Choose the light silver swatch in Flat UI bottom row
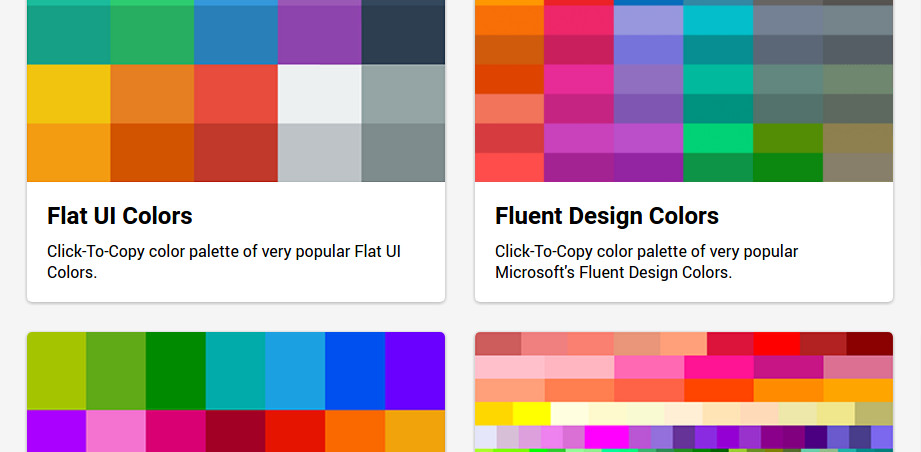 (x=320, y=153)
